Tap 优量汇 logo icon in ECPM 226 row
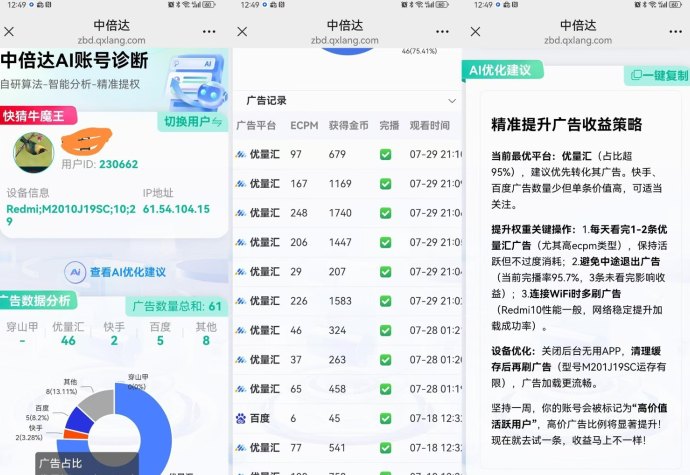 click(241, 301)
